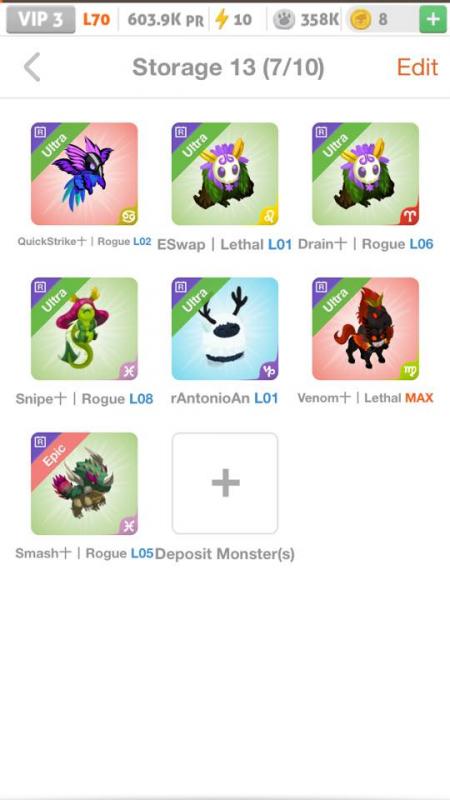The image size is (450, 800).
Task: Tap the Deposit Monster(s) plus box
Action: click(x=225, y=484)
